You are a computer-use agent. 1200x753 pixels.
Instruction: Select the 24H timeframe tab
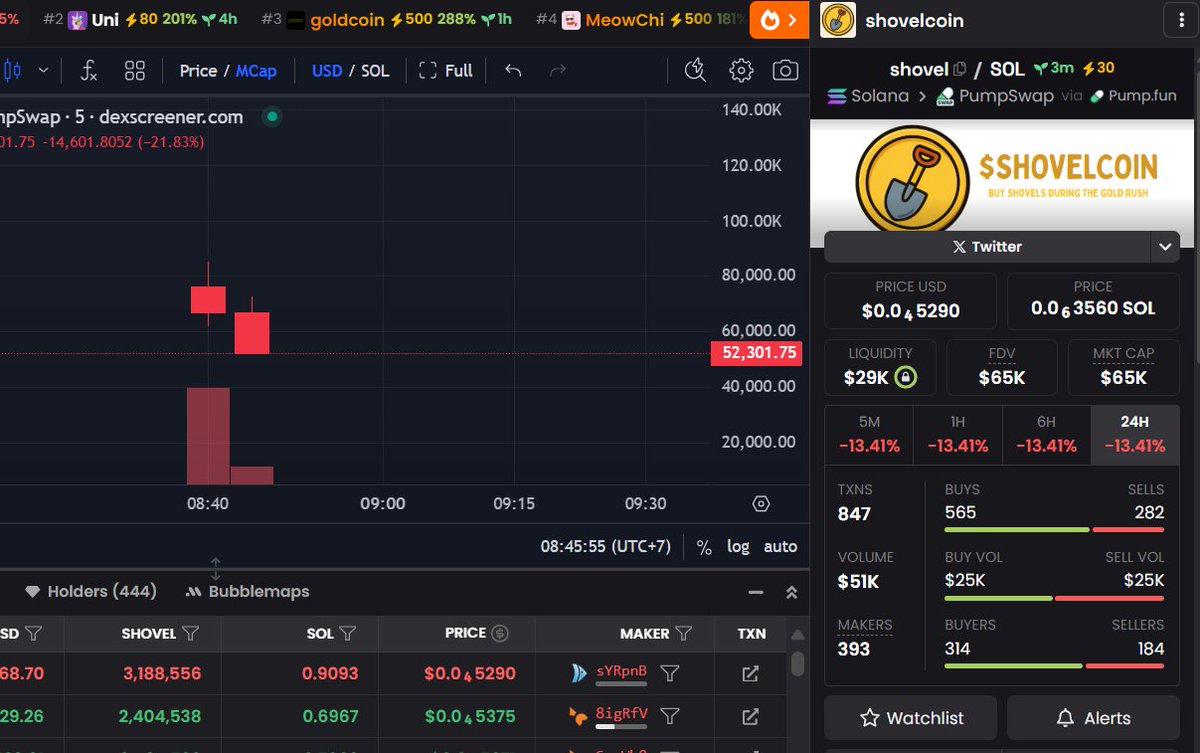tap(1134, 435)
